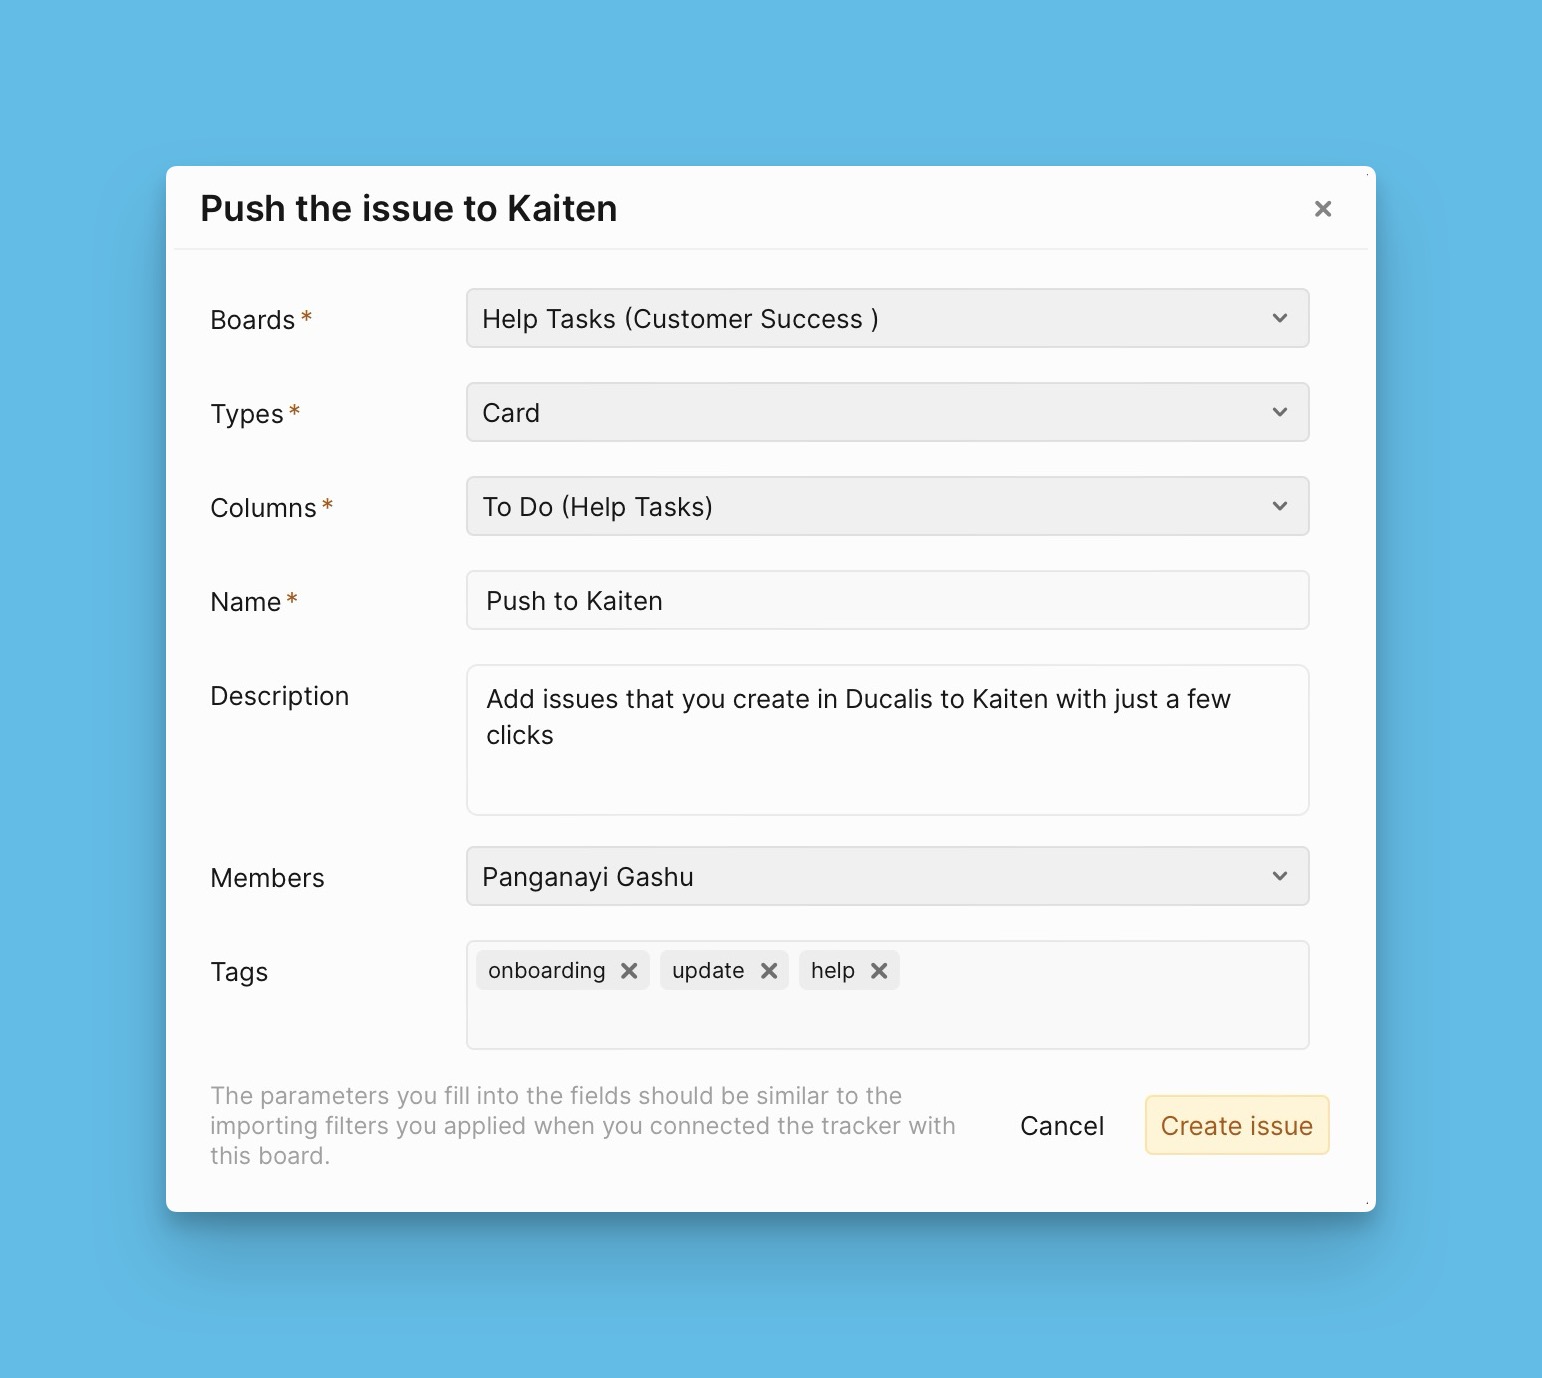1542x1378 pixels.
Task: Click empty area of Tags field
Action: coord(1100,1010)
